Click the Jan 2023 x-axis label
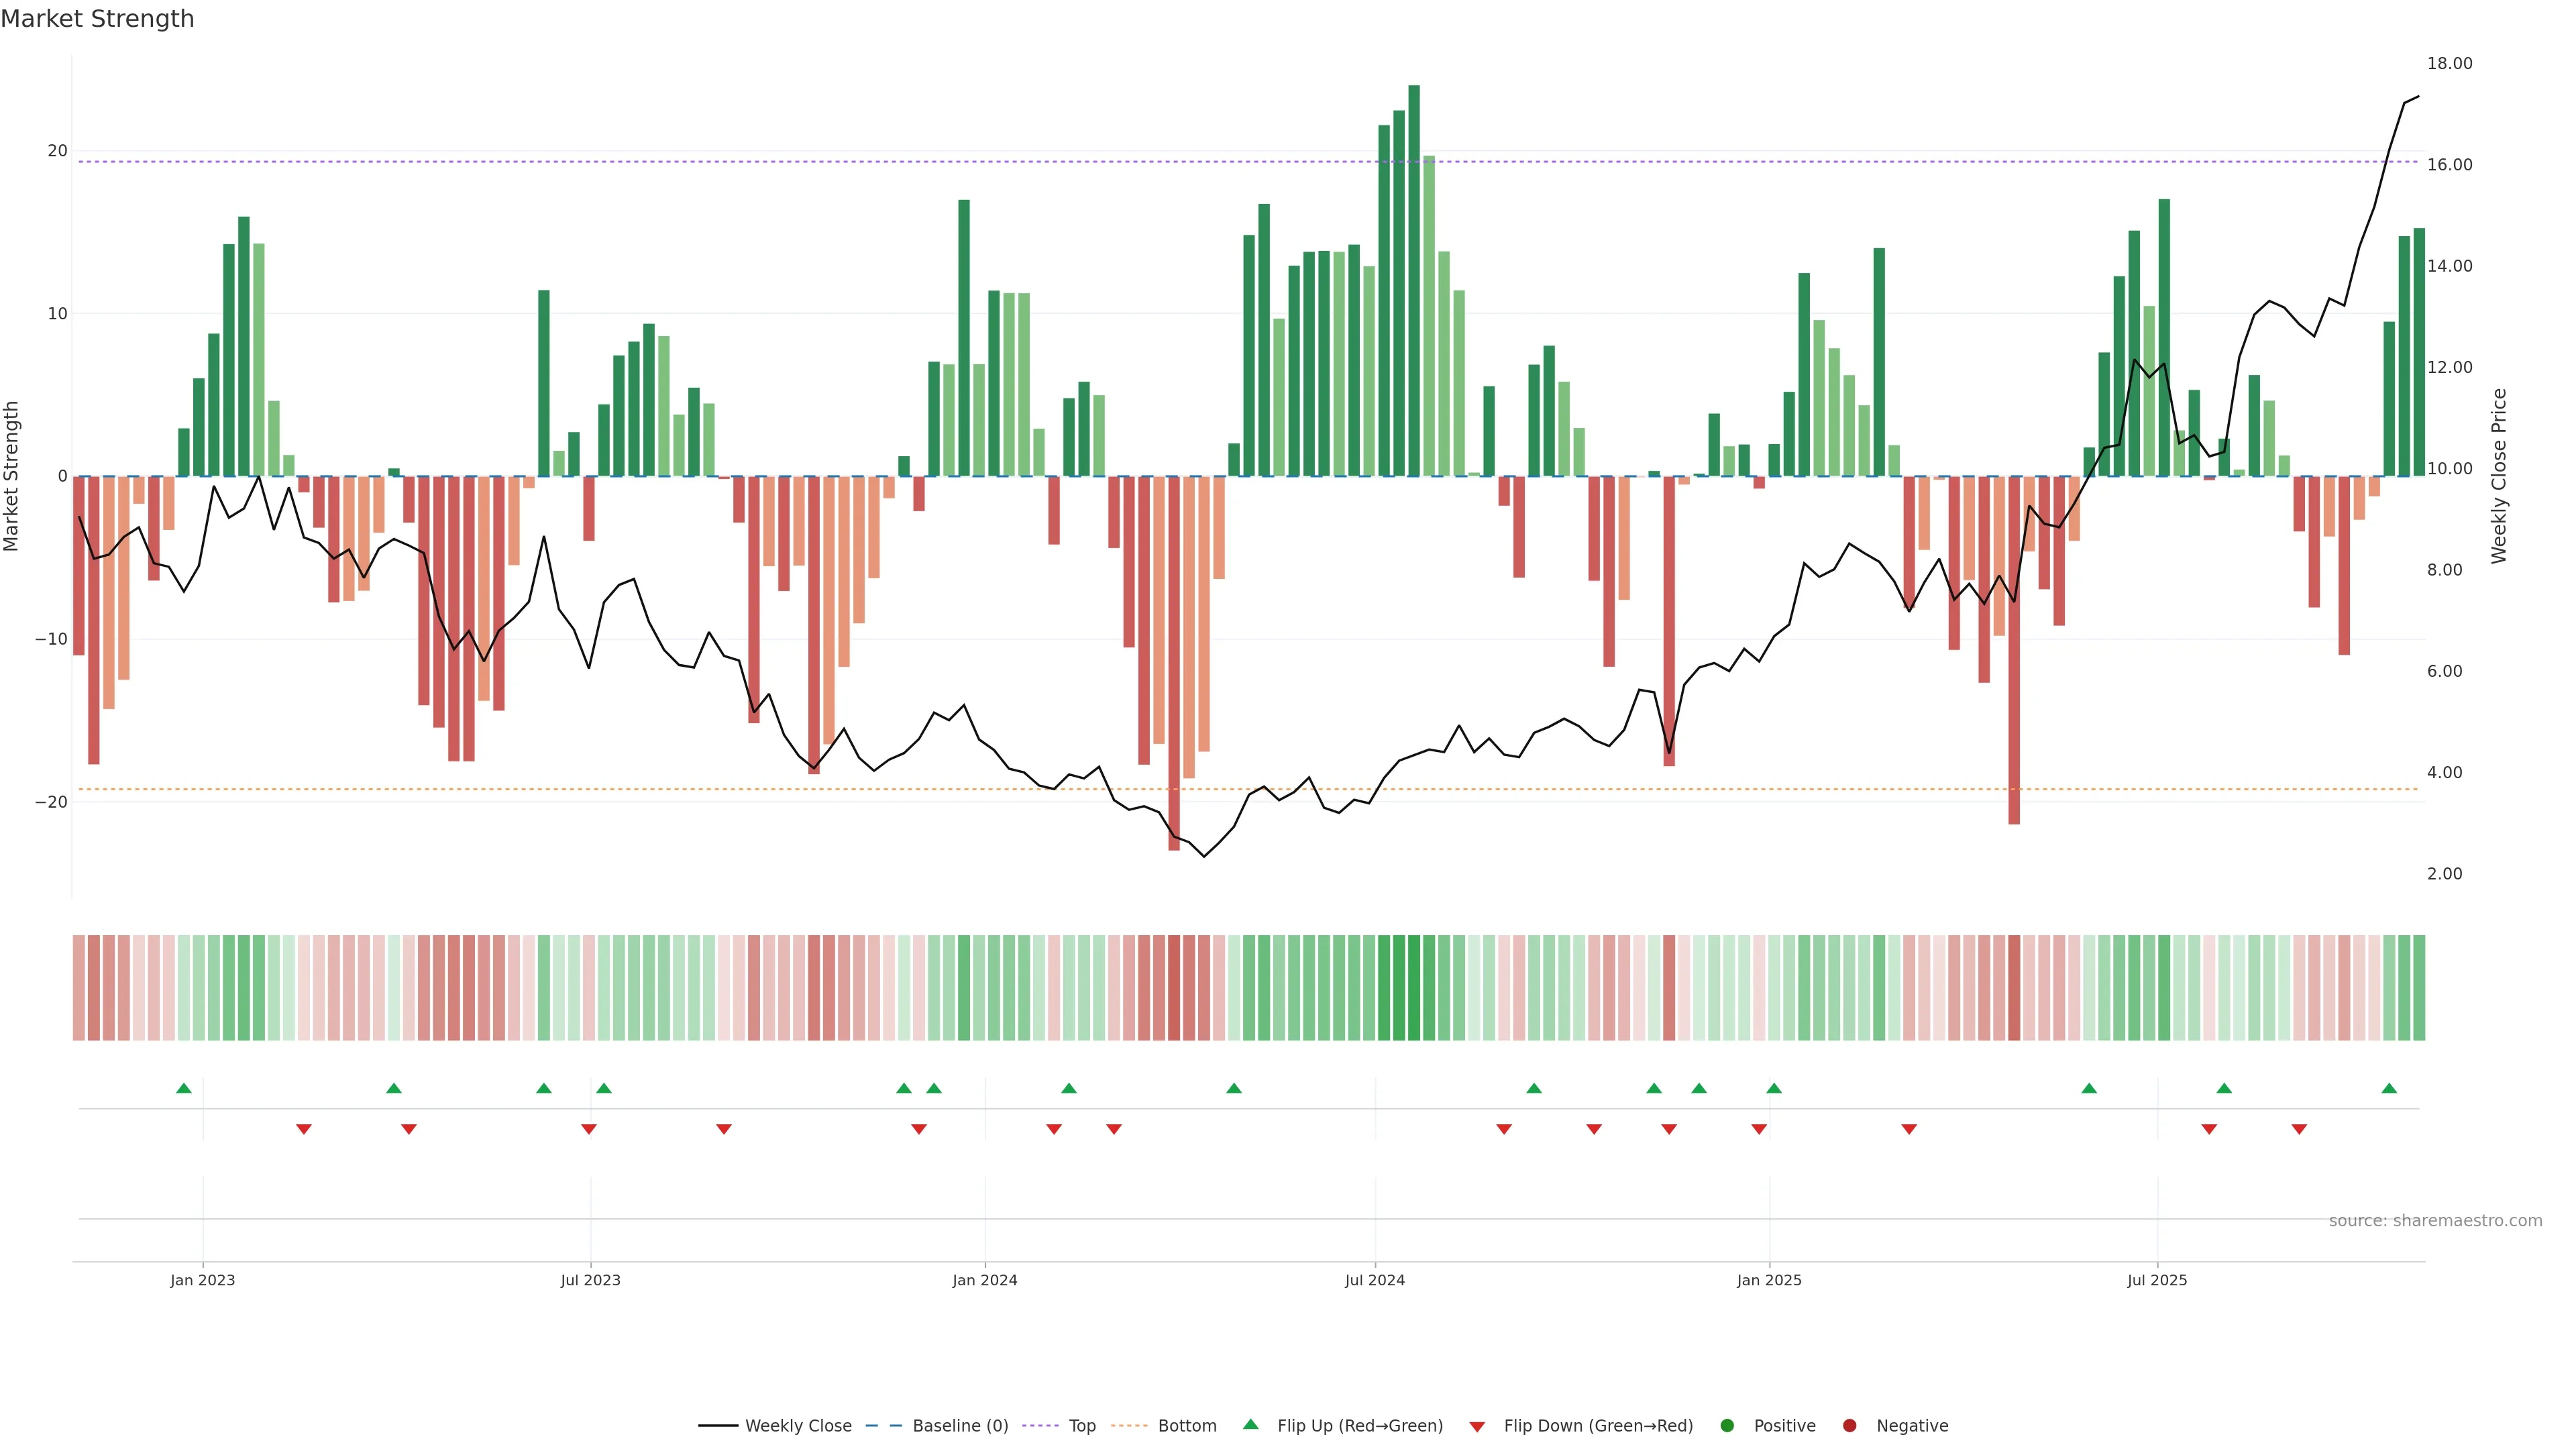 pyautogui.click(x=202, y=1280)
